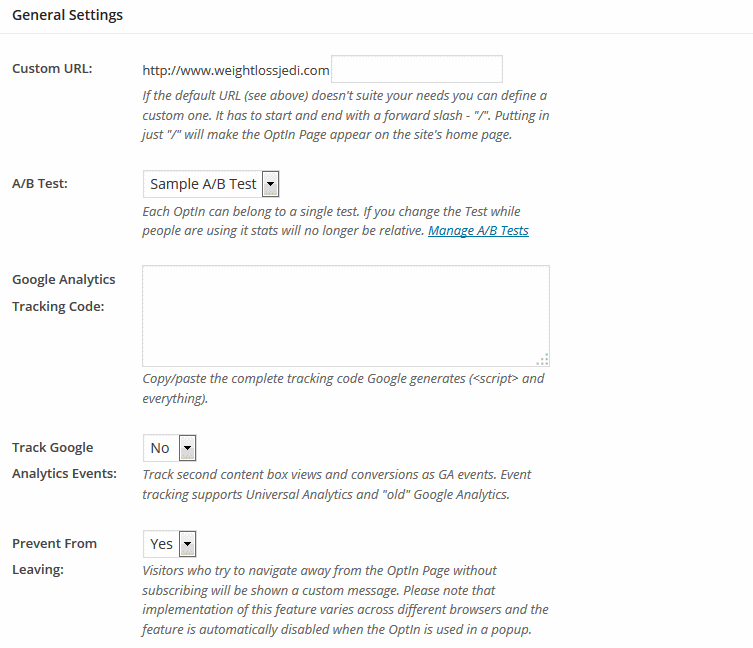Open the A/B Test dropdown arrow
Image resolution: width=753 pixels, height=648 pixels.
(270, 184)
